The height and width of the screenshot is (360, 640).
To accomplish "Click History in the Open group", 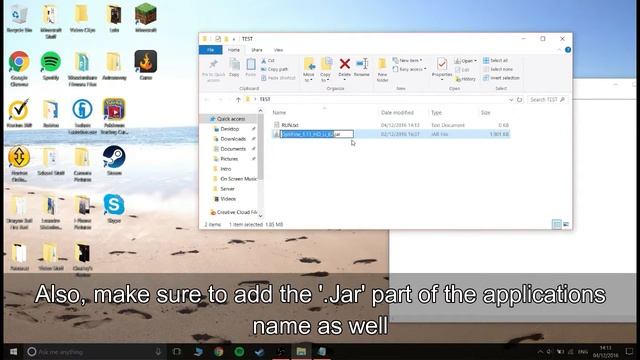I will pyautogui.click(x=465, y=79).
